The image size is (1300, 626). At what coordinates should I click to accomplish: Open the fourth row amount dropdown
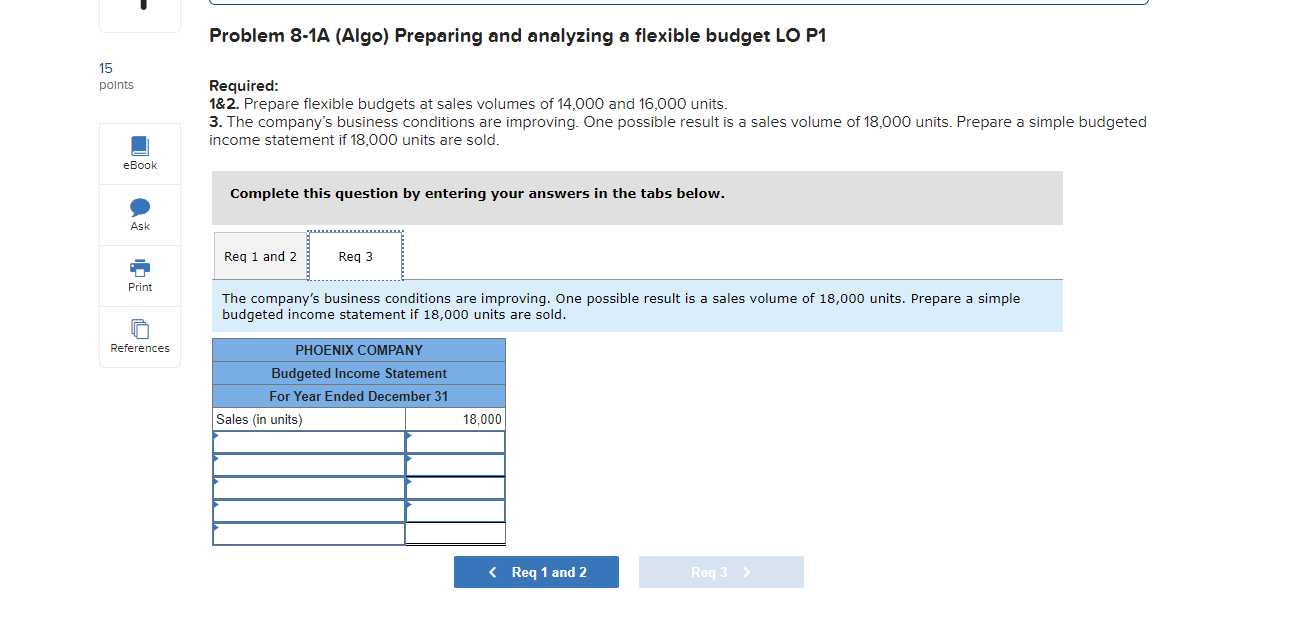408,510
